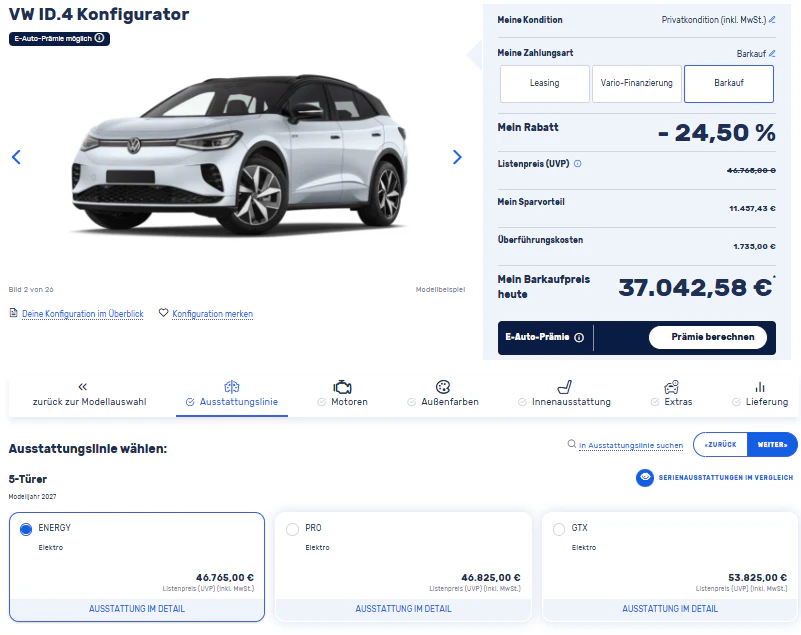Click the 37.042,58 € Barkaufpreis value
801x635 pixels.
pyautogui.click(x=695, y=288)
